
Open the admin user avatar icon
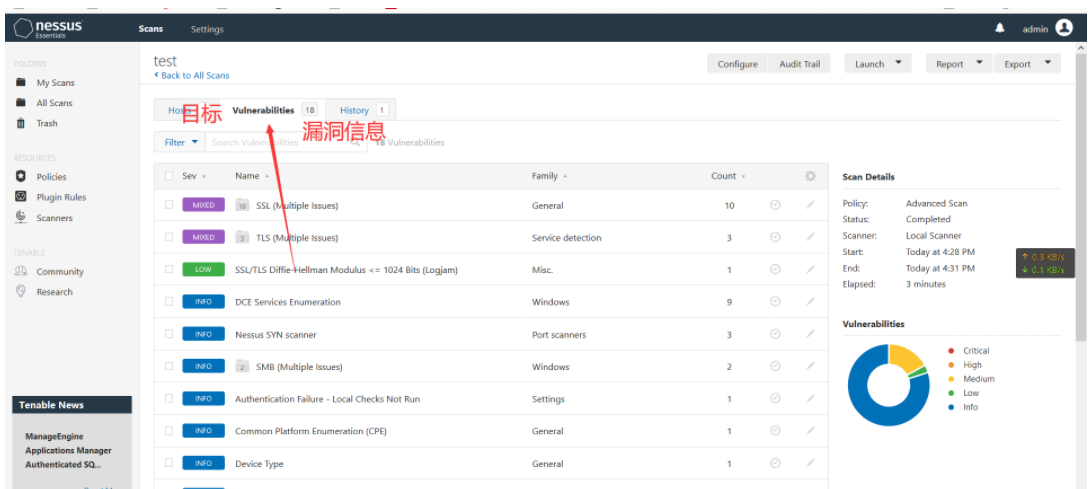(x=1064, y=28)
